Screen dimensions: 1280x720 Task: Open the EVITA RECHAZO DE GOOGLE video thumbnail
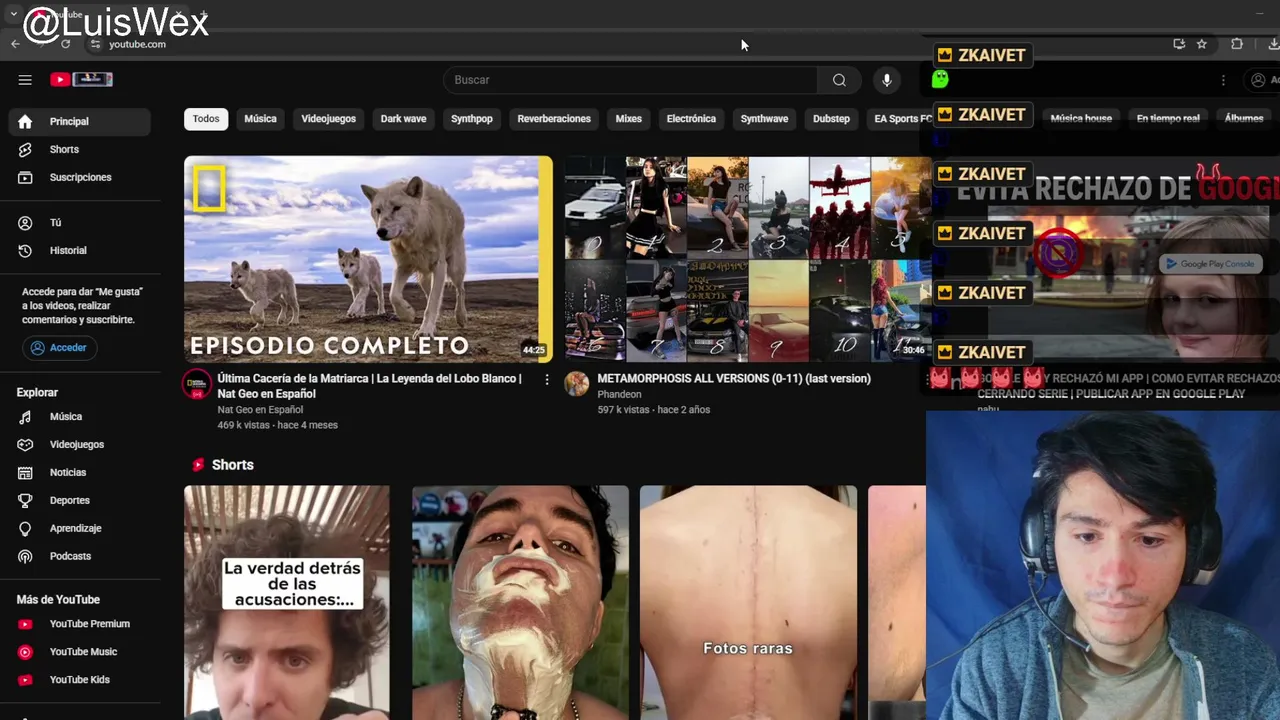[1110, 259]
